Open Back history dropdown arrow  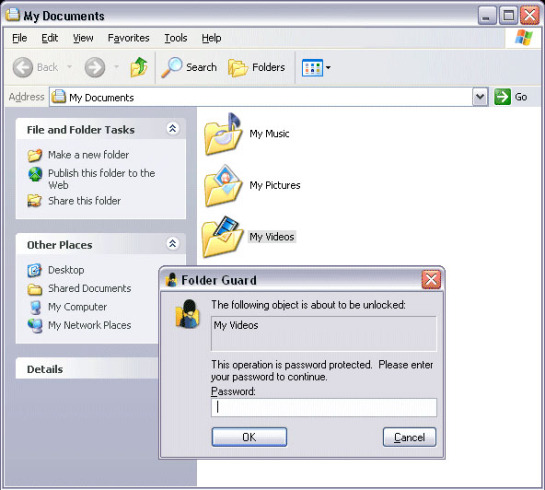(70, 67)
